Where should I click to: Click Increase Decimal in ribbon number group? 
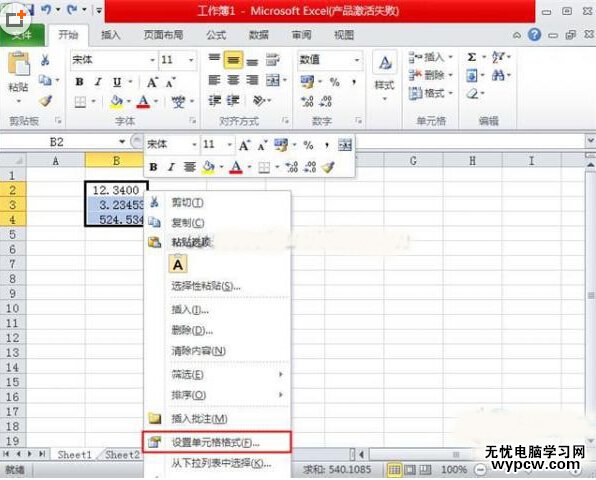[307, 101]
